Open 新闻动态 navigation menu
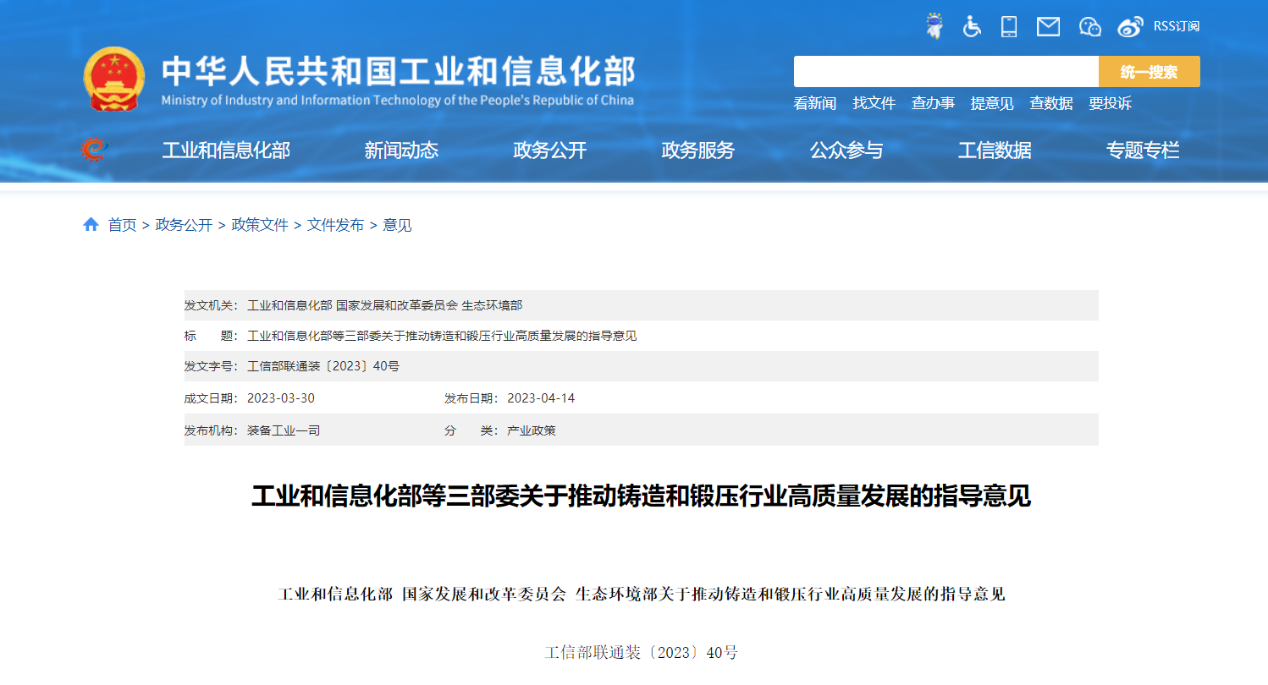This screenshot has height=685, width=1268. (x=401, y=151)
